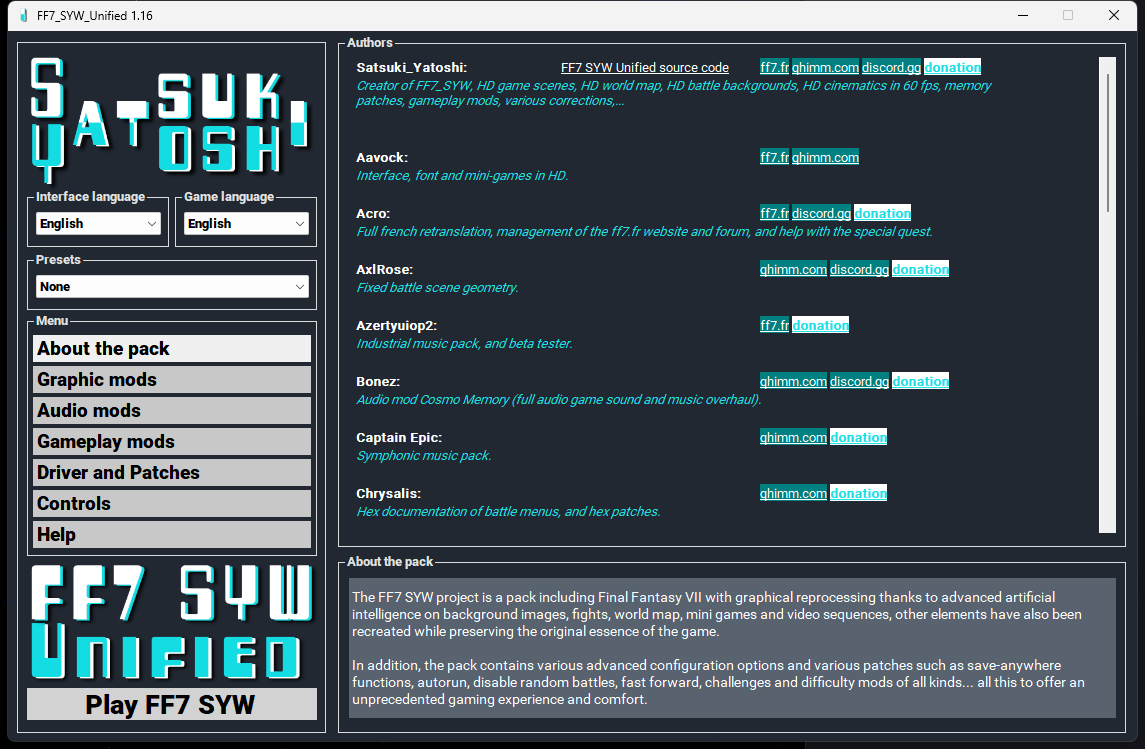Click Azertyuiop2's donation link
Image resolution: width=1145 pixels, height=749 pixels.
point(821,325)
